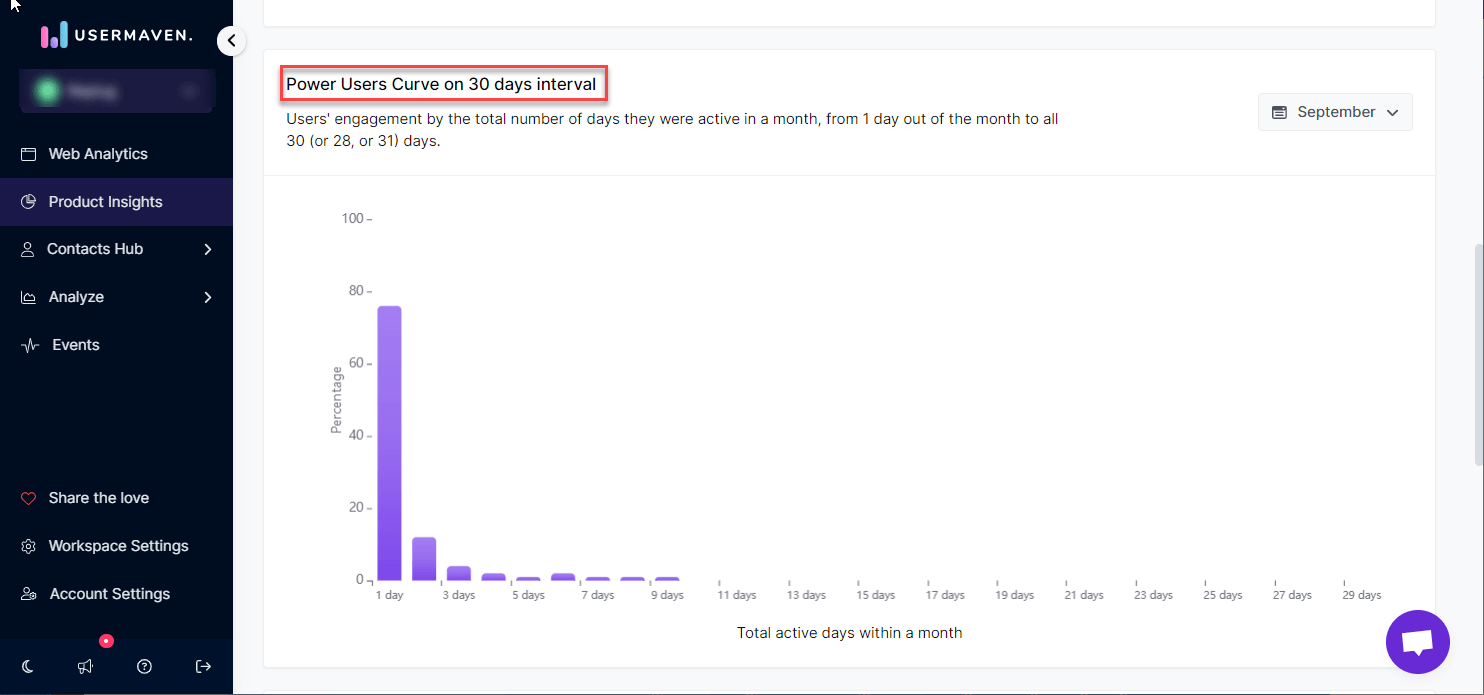Click the Usermaven logo
Image resolution: width=1484 pixels, height=695 pixels.
point(116,37)
